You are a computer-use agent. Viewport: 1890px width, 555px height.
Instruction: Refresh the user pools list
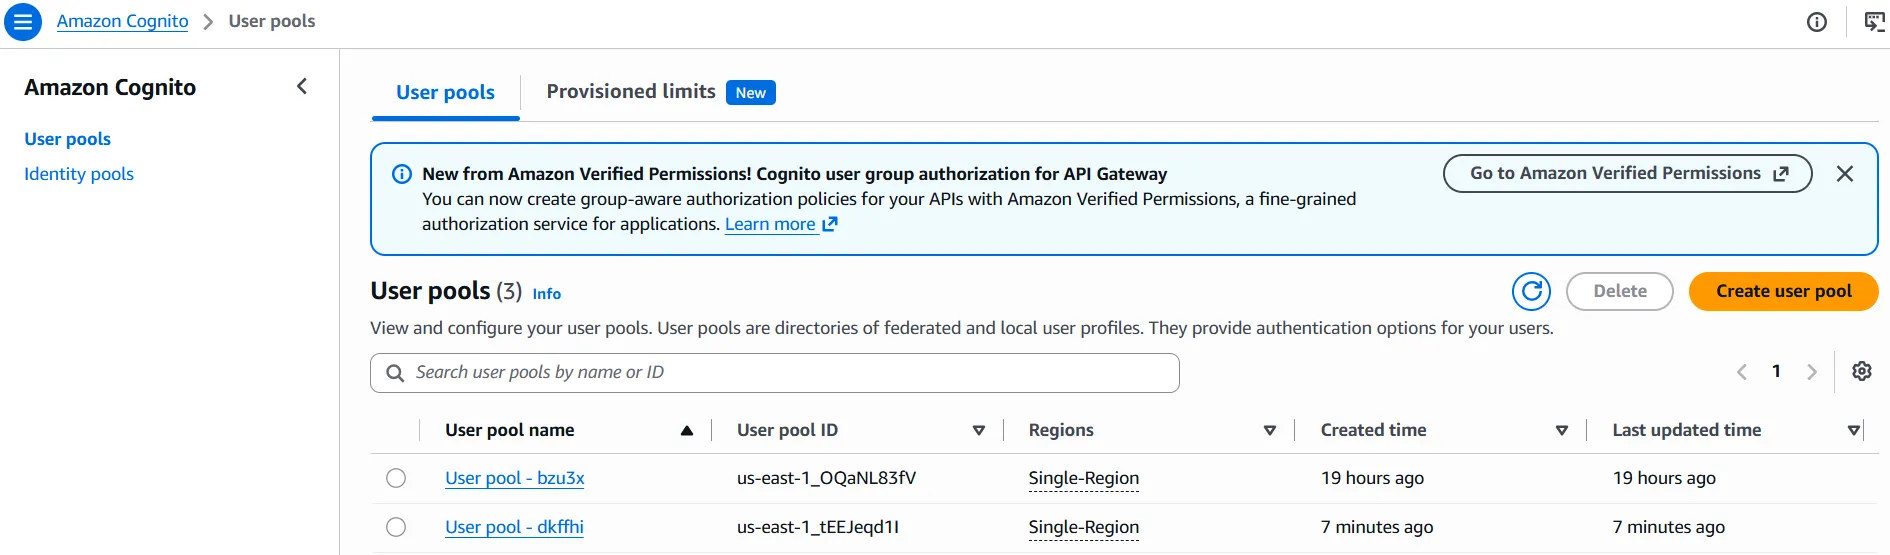click(x=1531, y=292)
